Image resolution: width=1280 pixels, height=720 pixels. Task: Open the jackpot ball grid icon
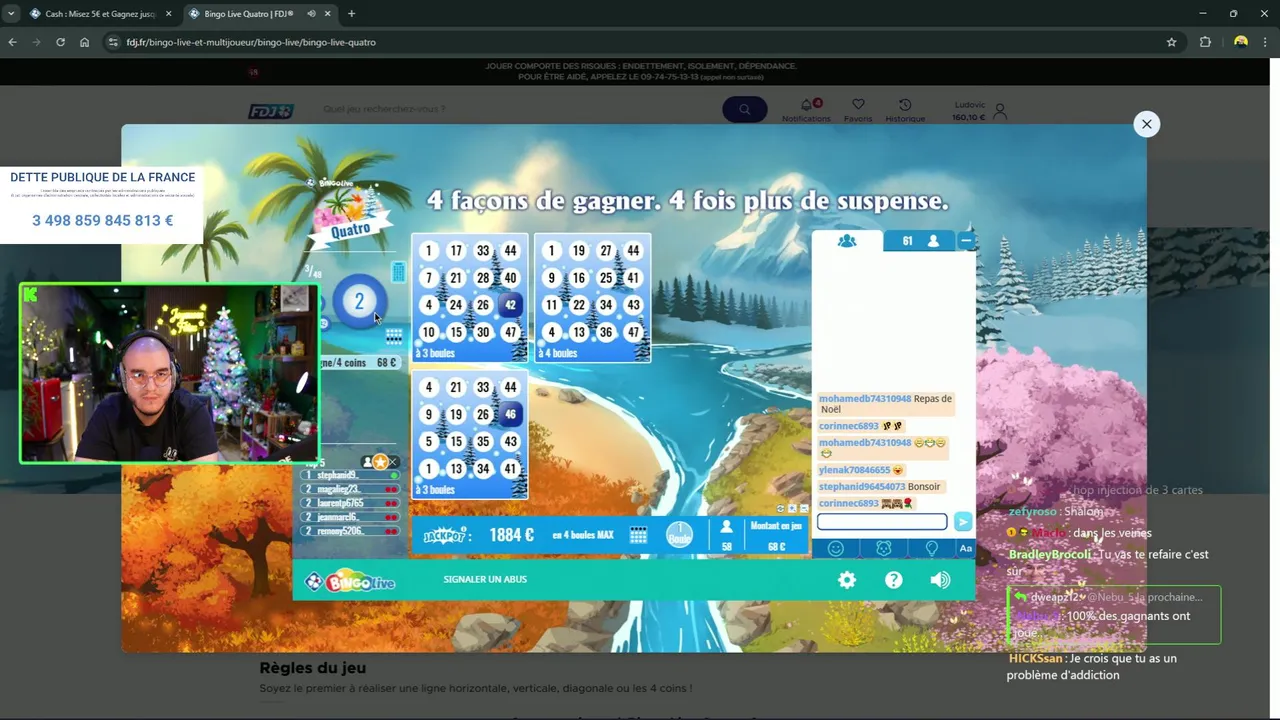point(638,535)
